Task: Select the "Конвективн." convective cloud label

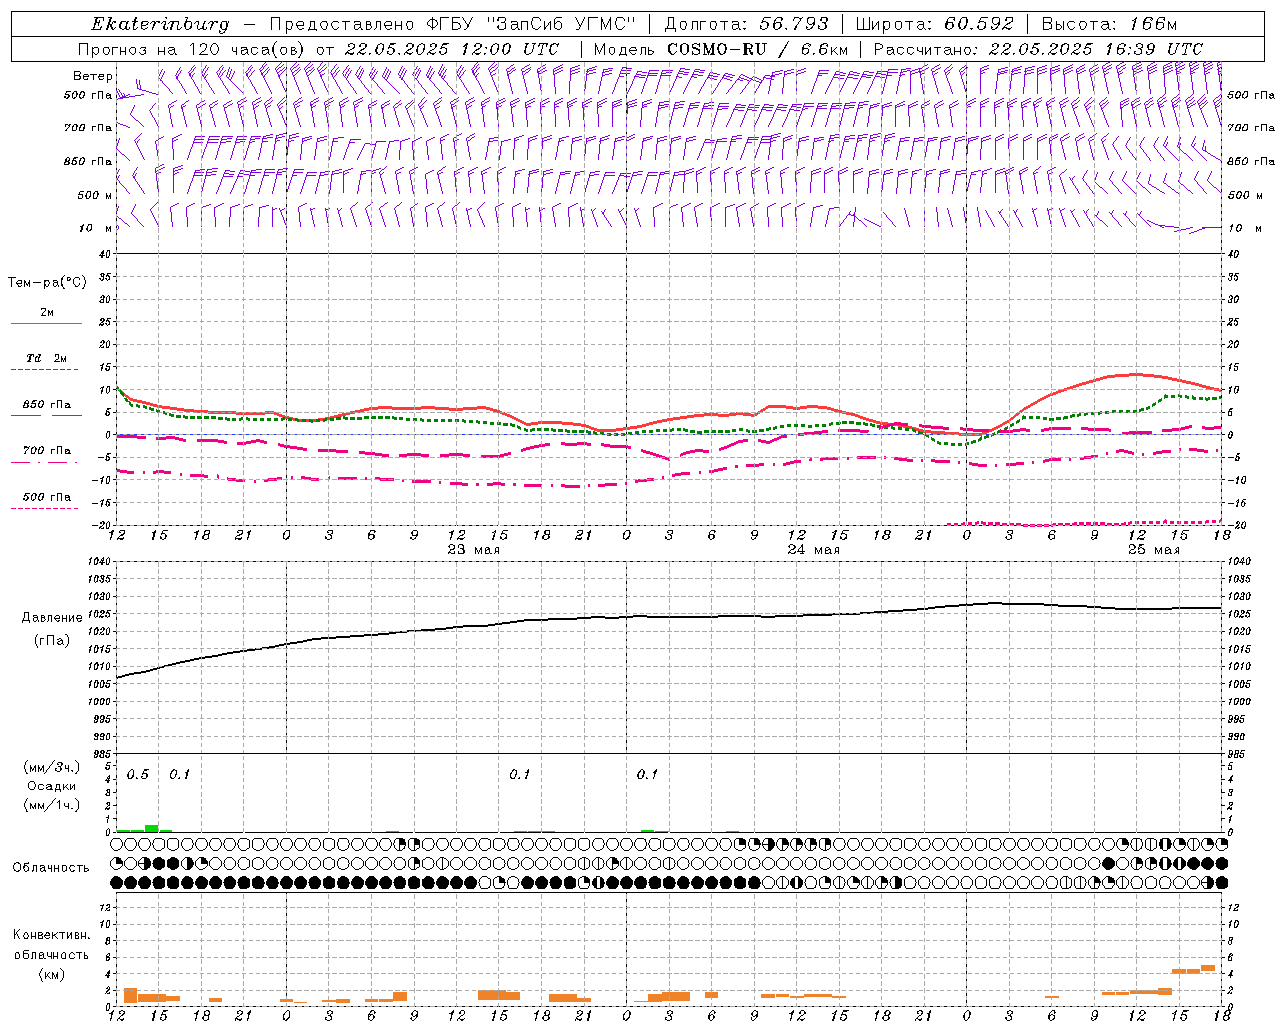Action: 52,935
